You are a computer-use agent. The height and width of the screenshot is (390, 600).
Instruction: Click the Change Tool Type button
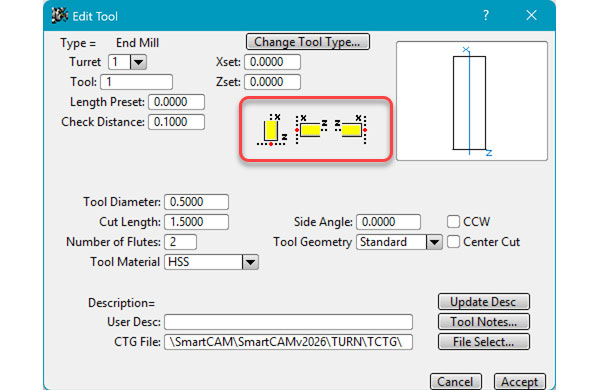308,42
